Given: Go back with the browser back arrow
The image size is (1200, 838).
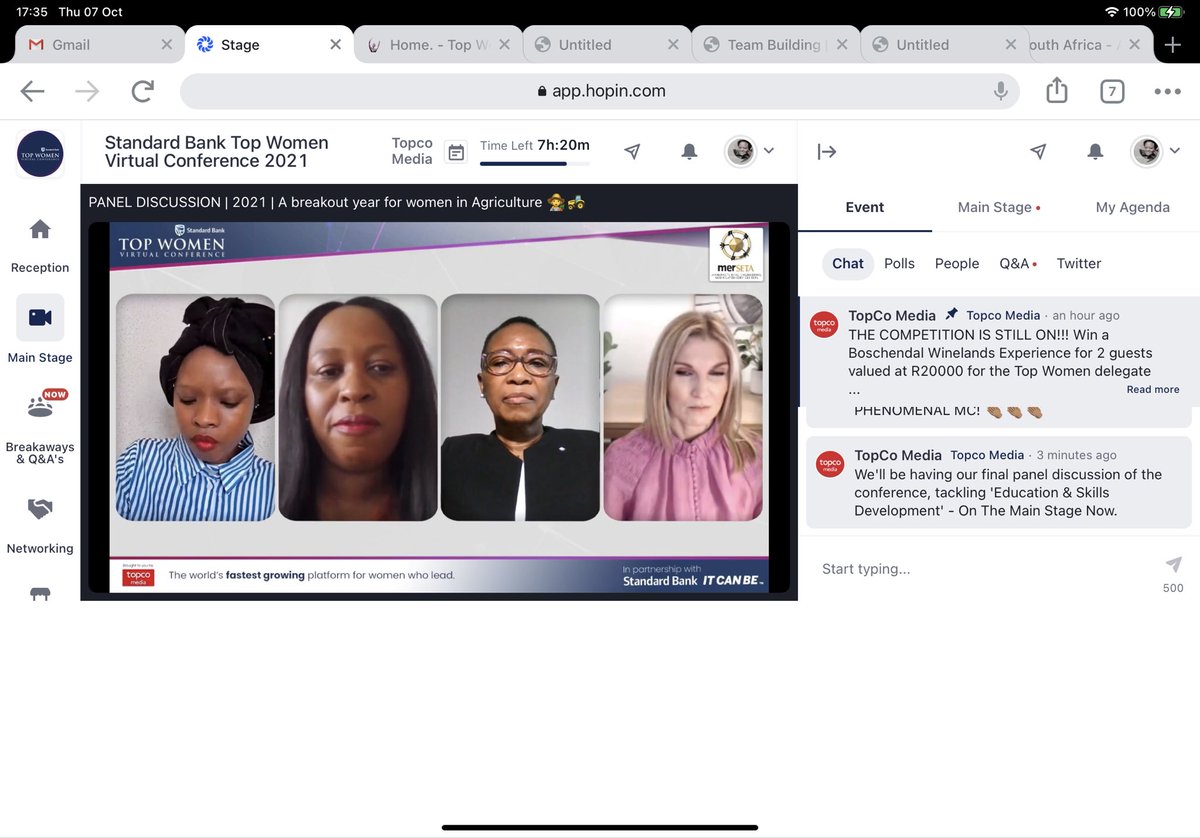Looking at the screenshot, I should pyautogui.click(x=32, y=91).
